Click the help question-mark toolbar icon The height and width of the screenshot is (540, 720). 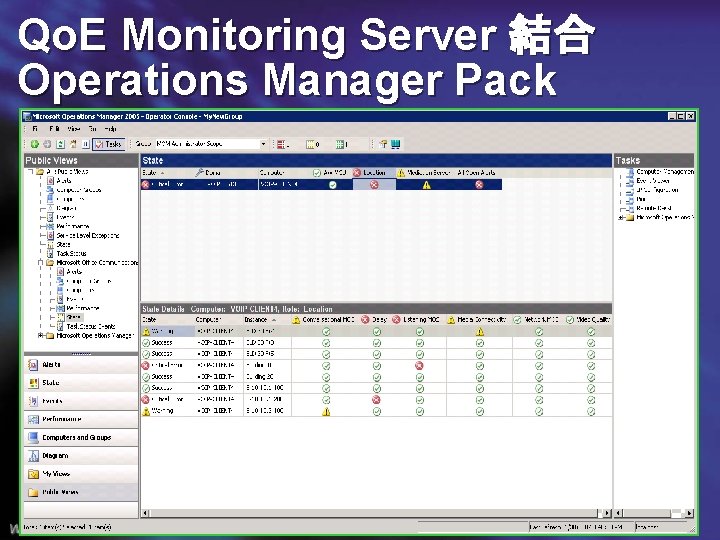(x=383, y=144)
